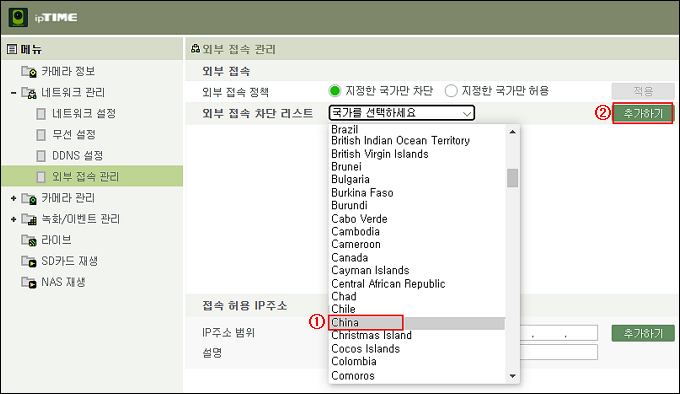Open 외부 접속 관리 menu item
This screenshot has width=680, height=394.
pos(85,177)
